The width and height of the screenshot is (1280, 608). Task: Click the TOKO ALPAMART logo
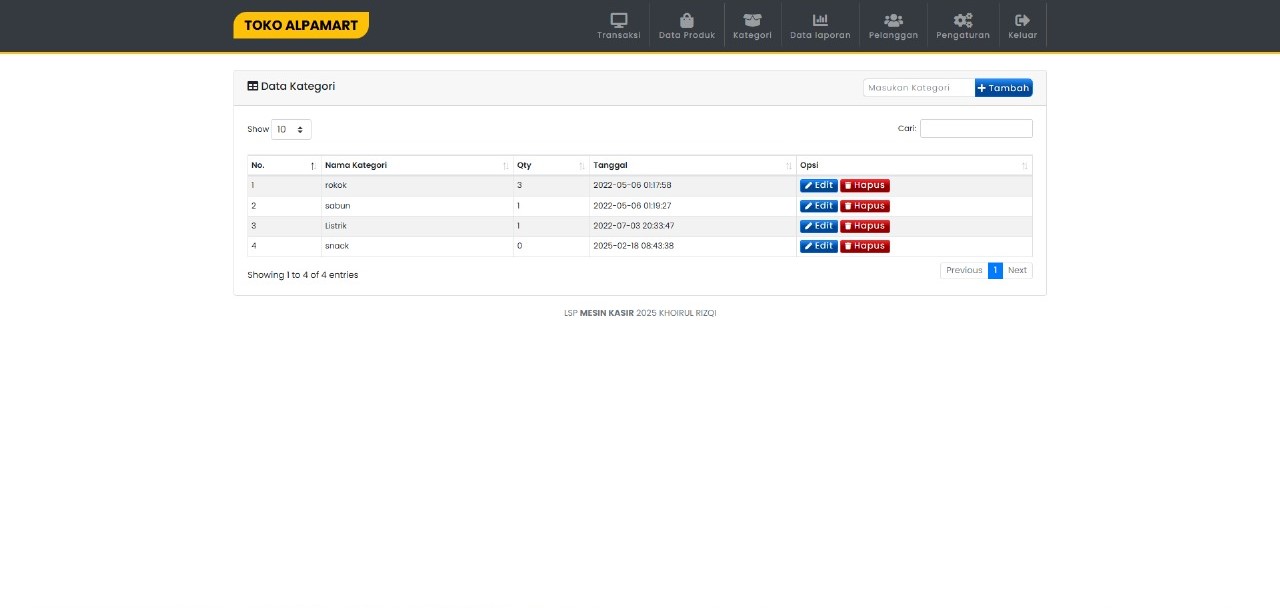[x=301, y=25]
